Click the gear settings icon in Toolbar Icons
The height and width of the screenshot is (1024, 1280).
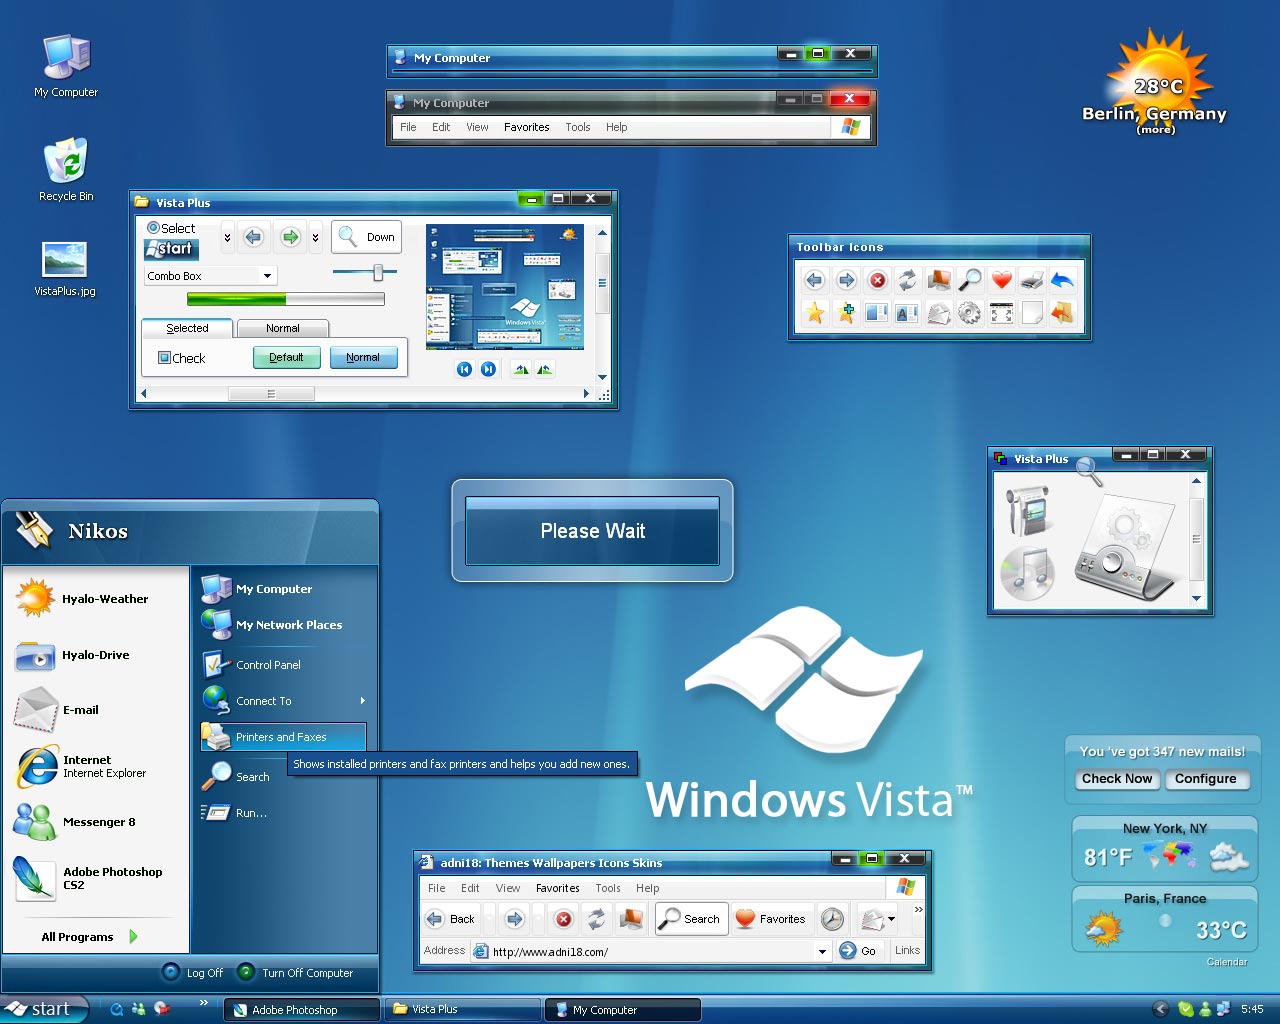coord(969,313)
